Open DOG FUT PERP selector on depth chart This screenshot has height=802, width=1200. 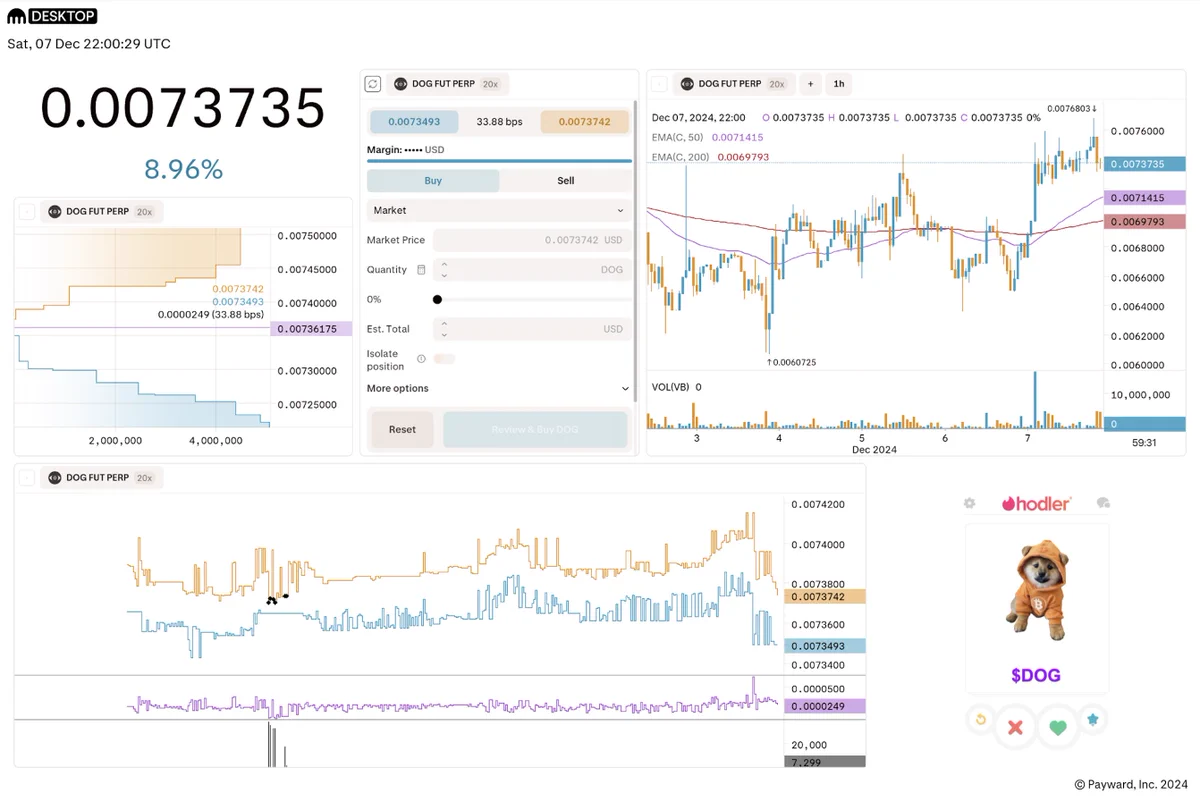coord(102,212)
